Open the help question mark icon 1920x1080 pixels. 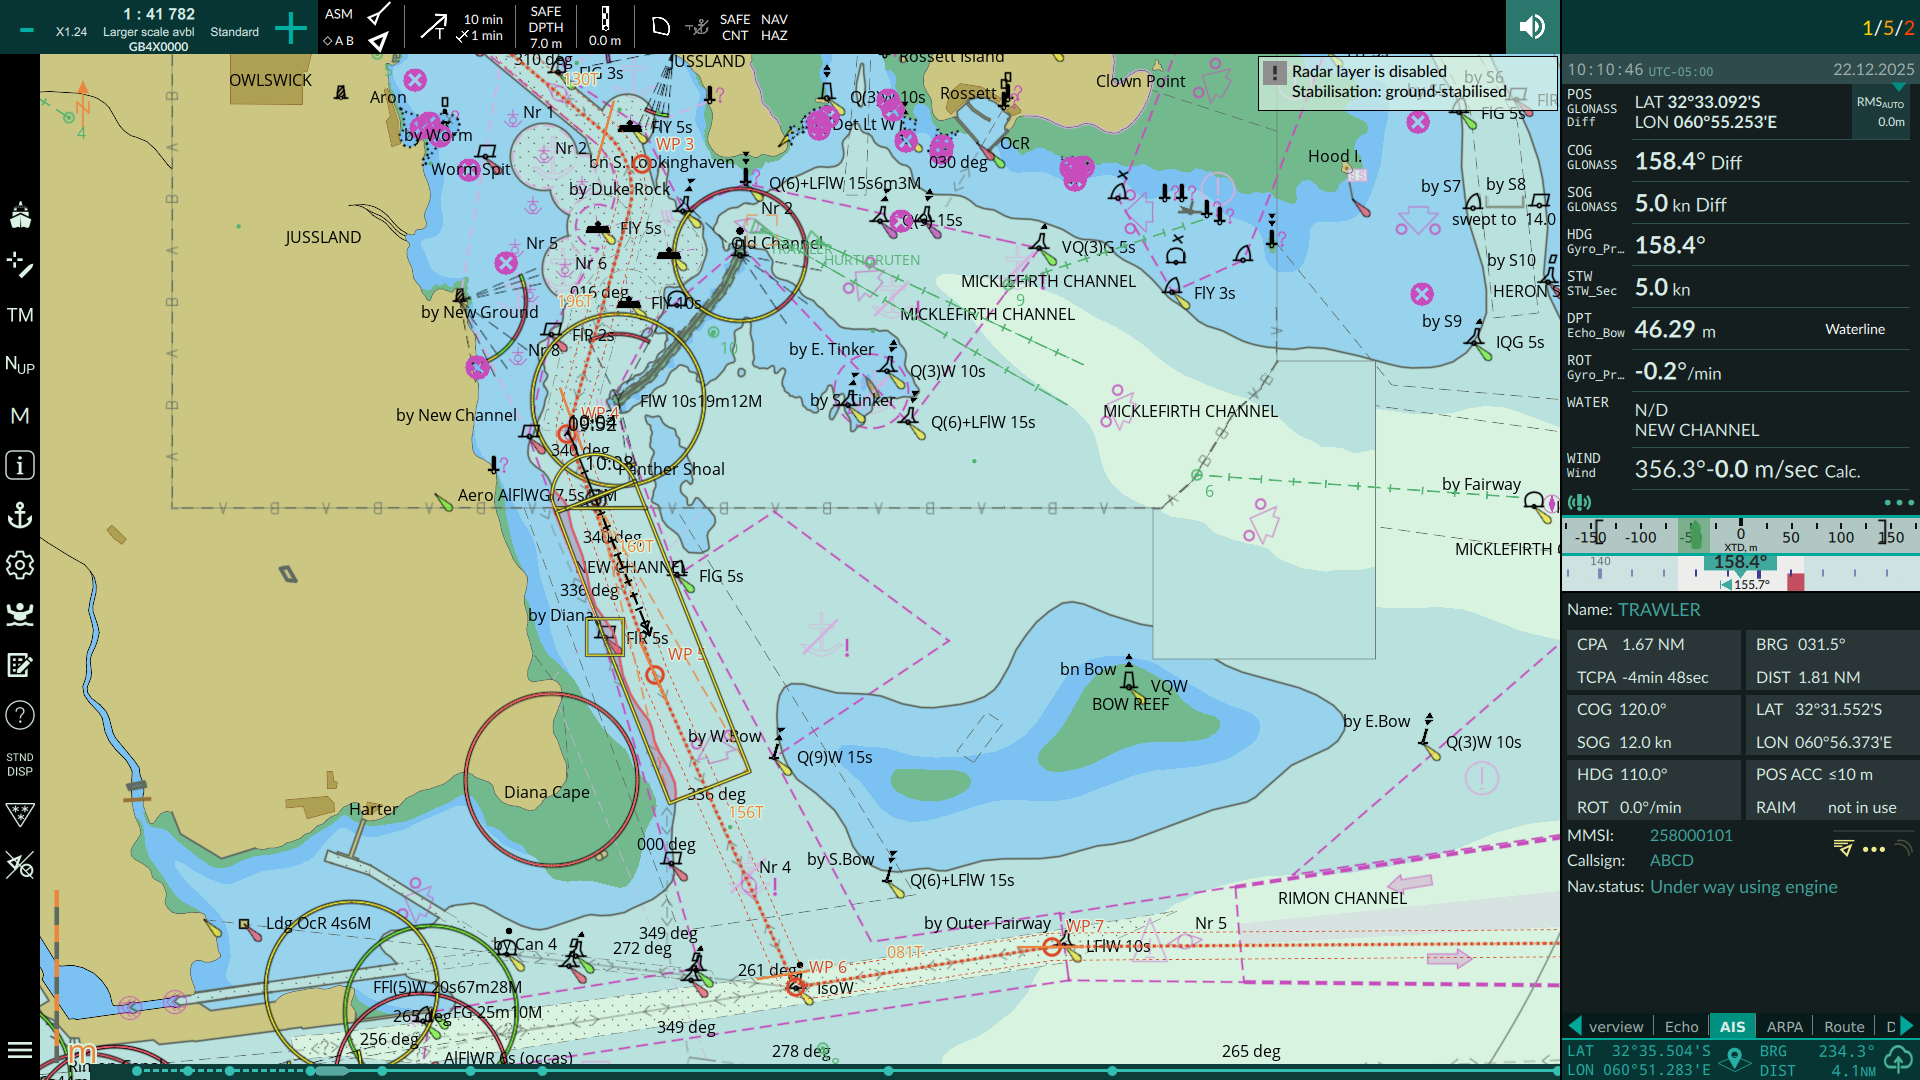coord(20,715)
